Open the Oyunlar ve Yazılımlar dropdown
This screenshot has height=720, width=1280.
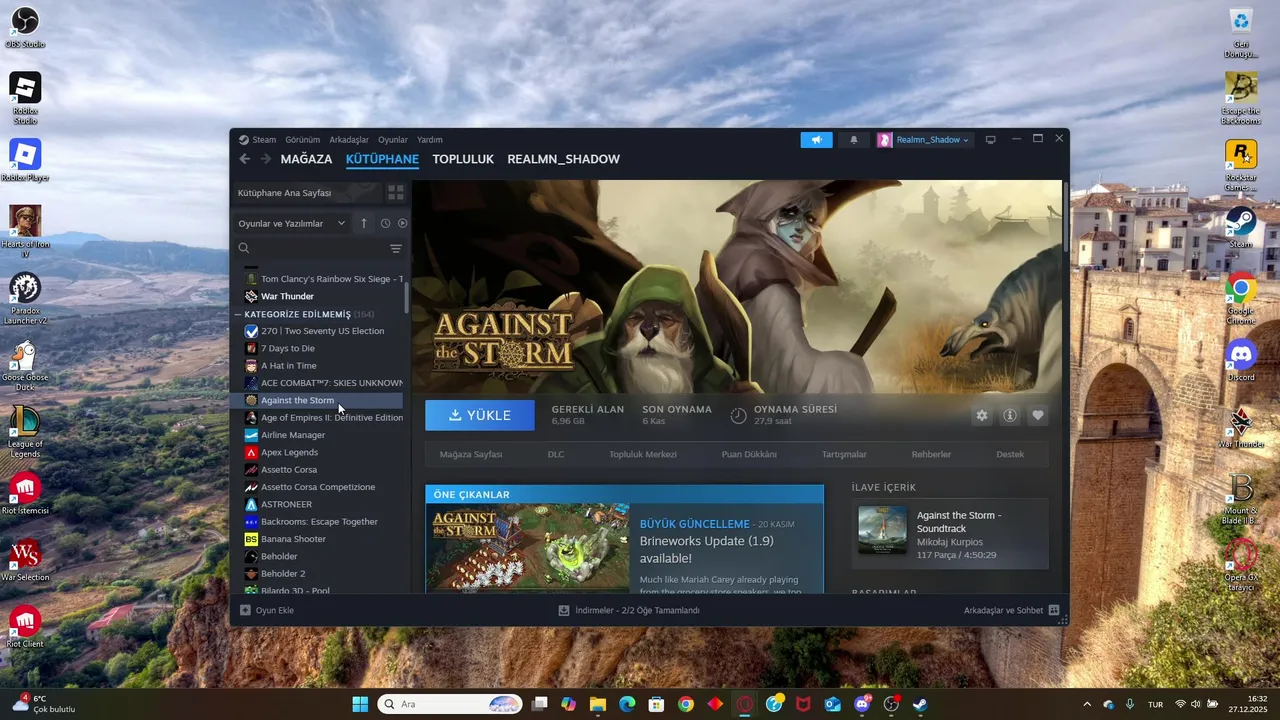[x=291, y=223]
